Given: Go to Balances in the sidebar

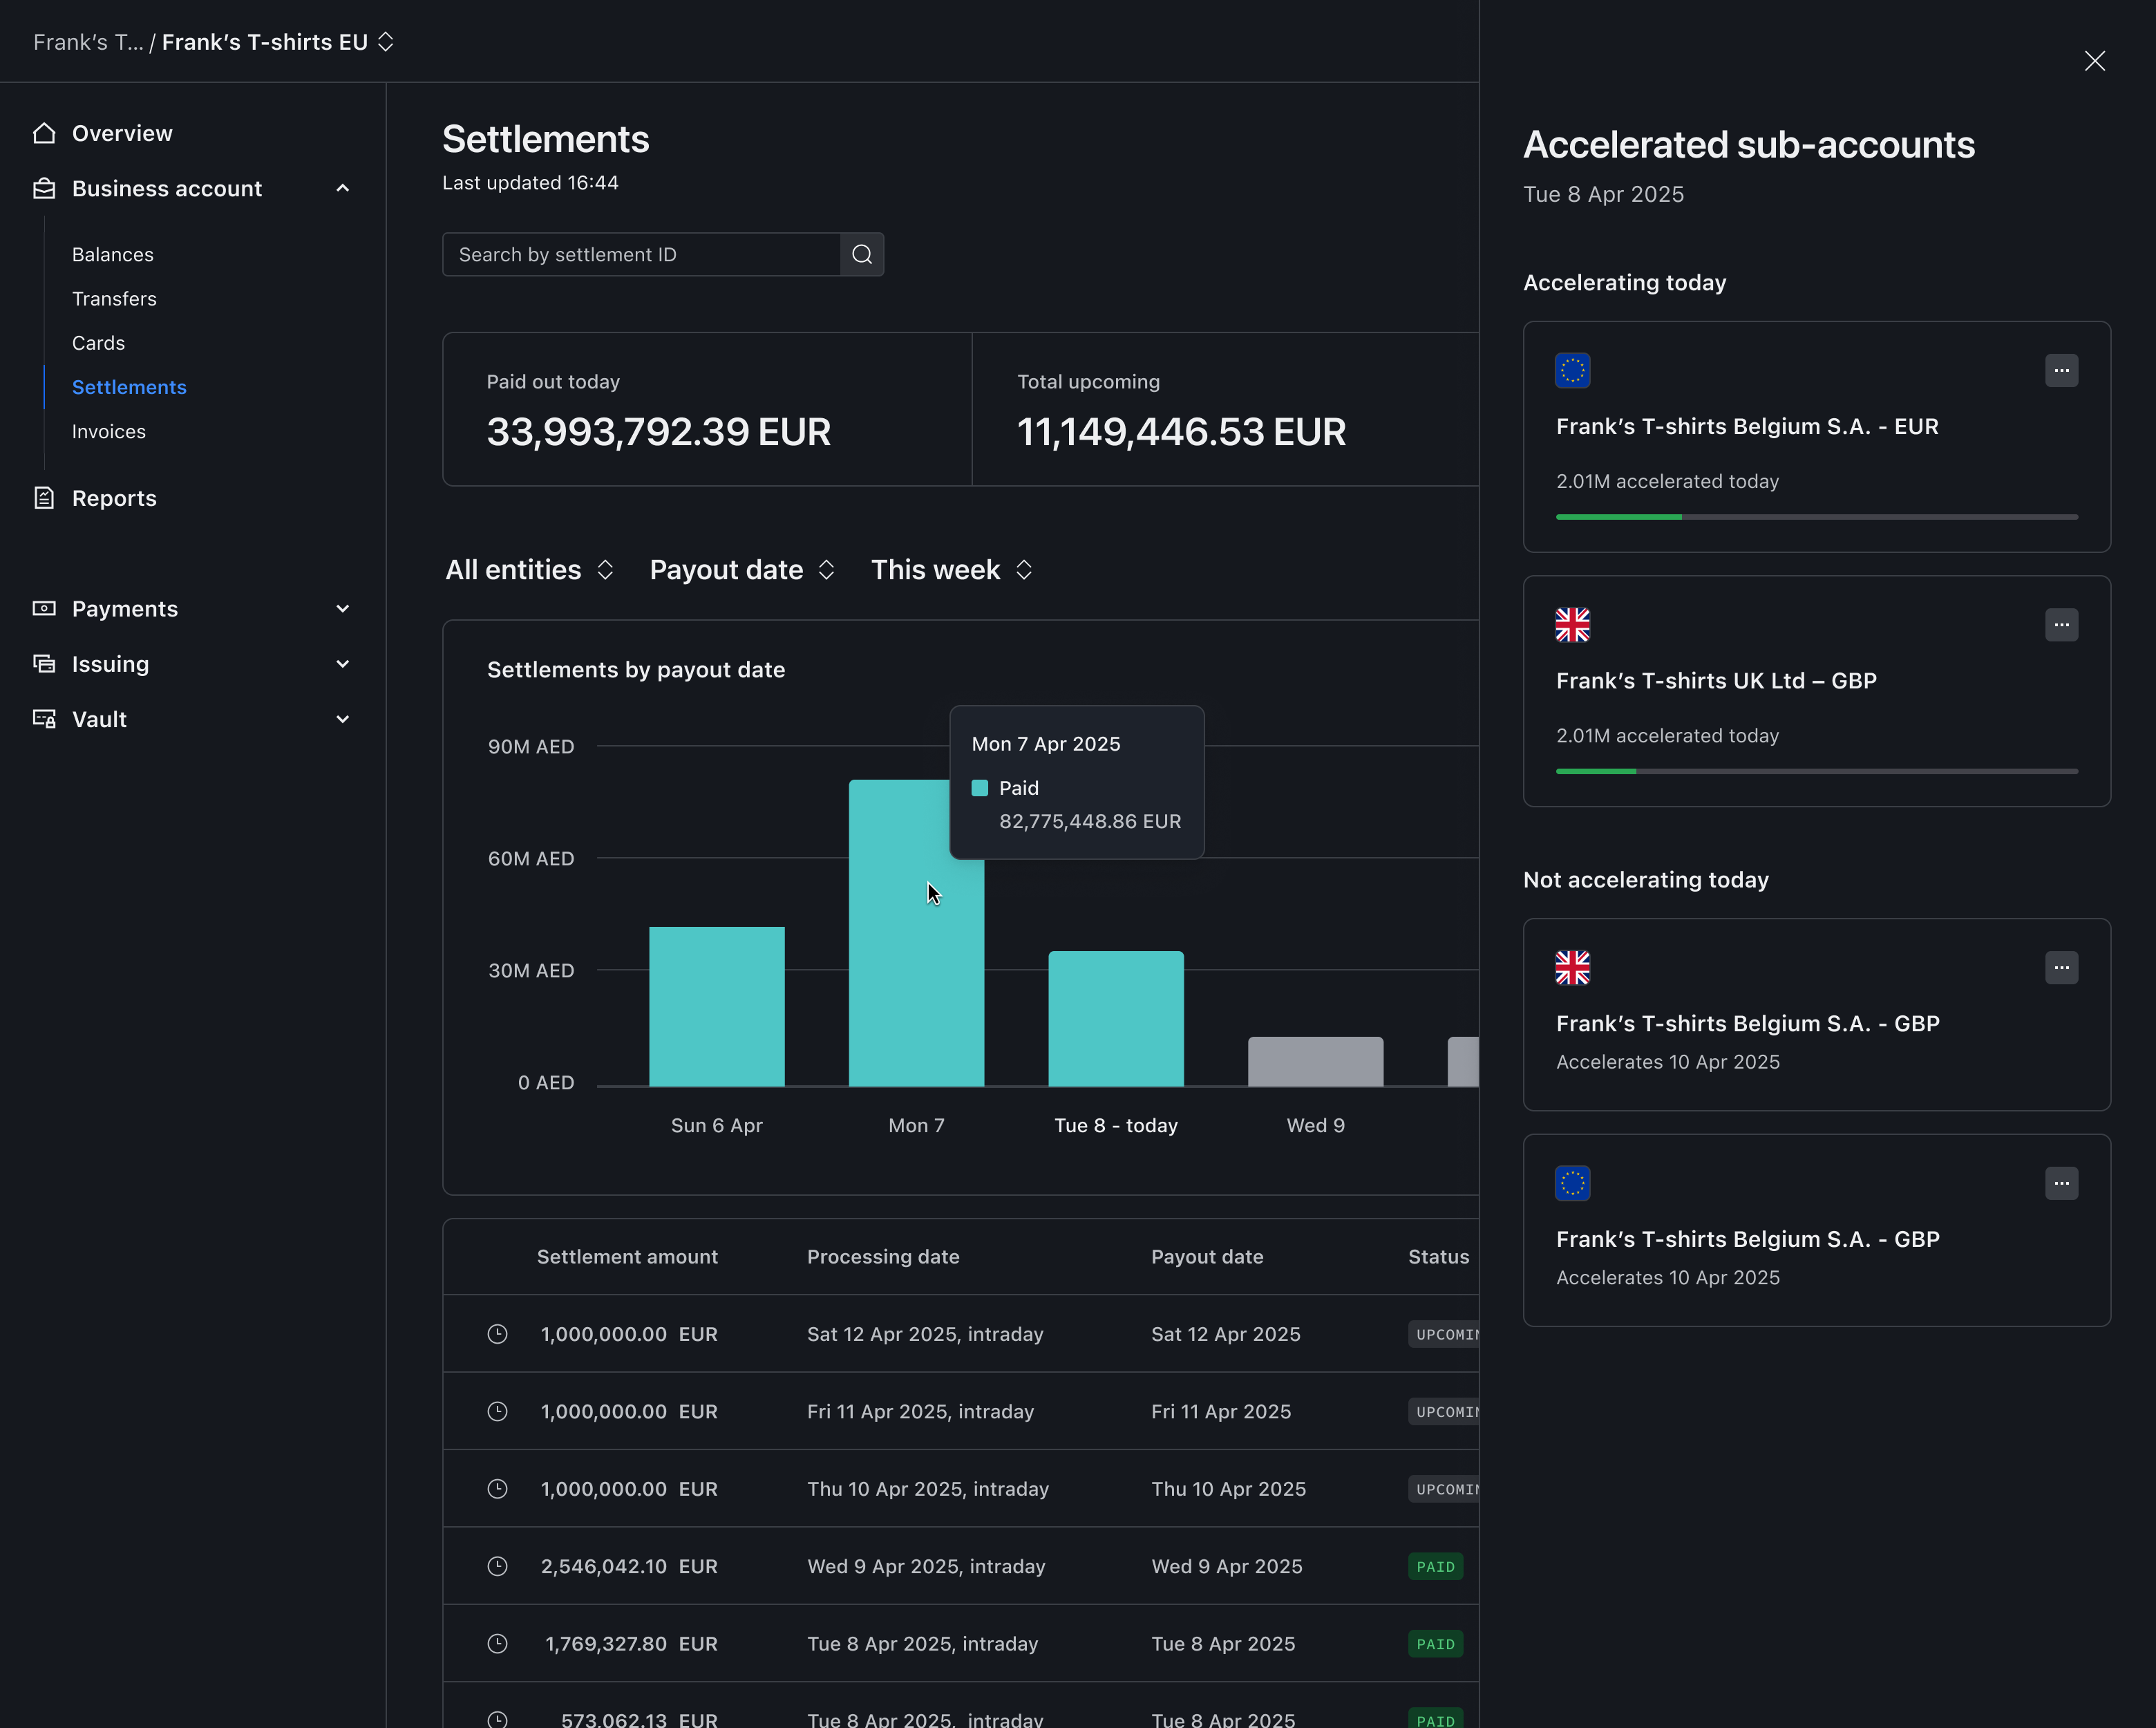Looking at the screenshot, I should click(113, 254).
